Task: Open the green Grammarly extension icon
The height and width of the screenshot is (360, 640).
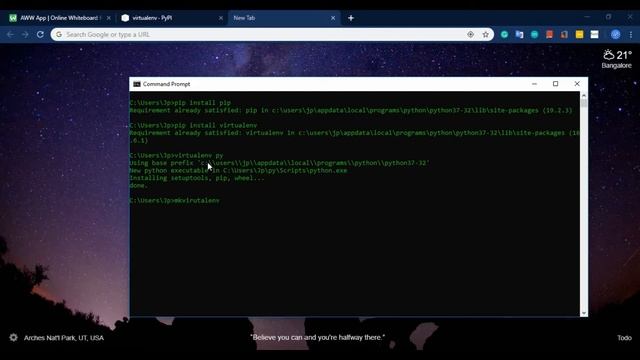Action: 504,35
